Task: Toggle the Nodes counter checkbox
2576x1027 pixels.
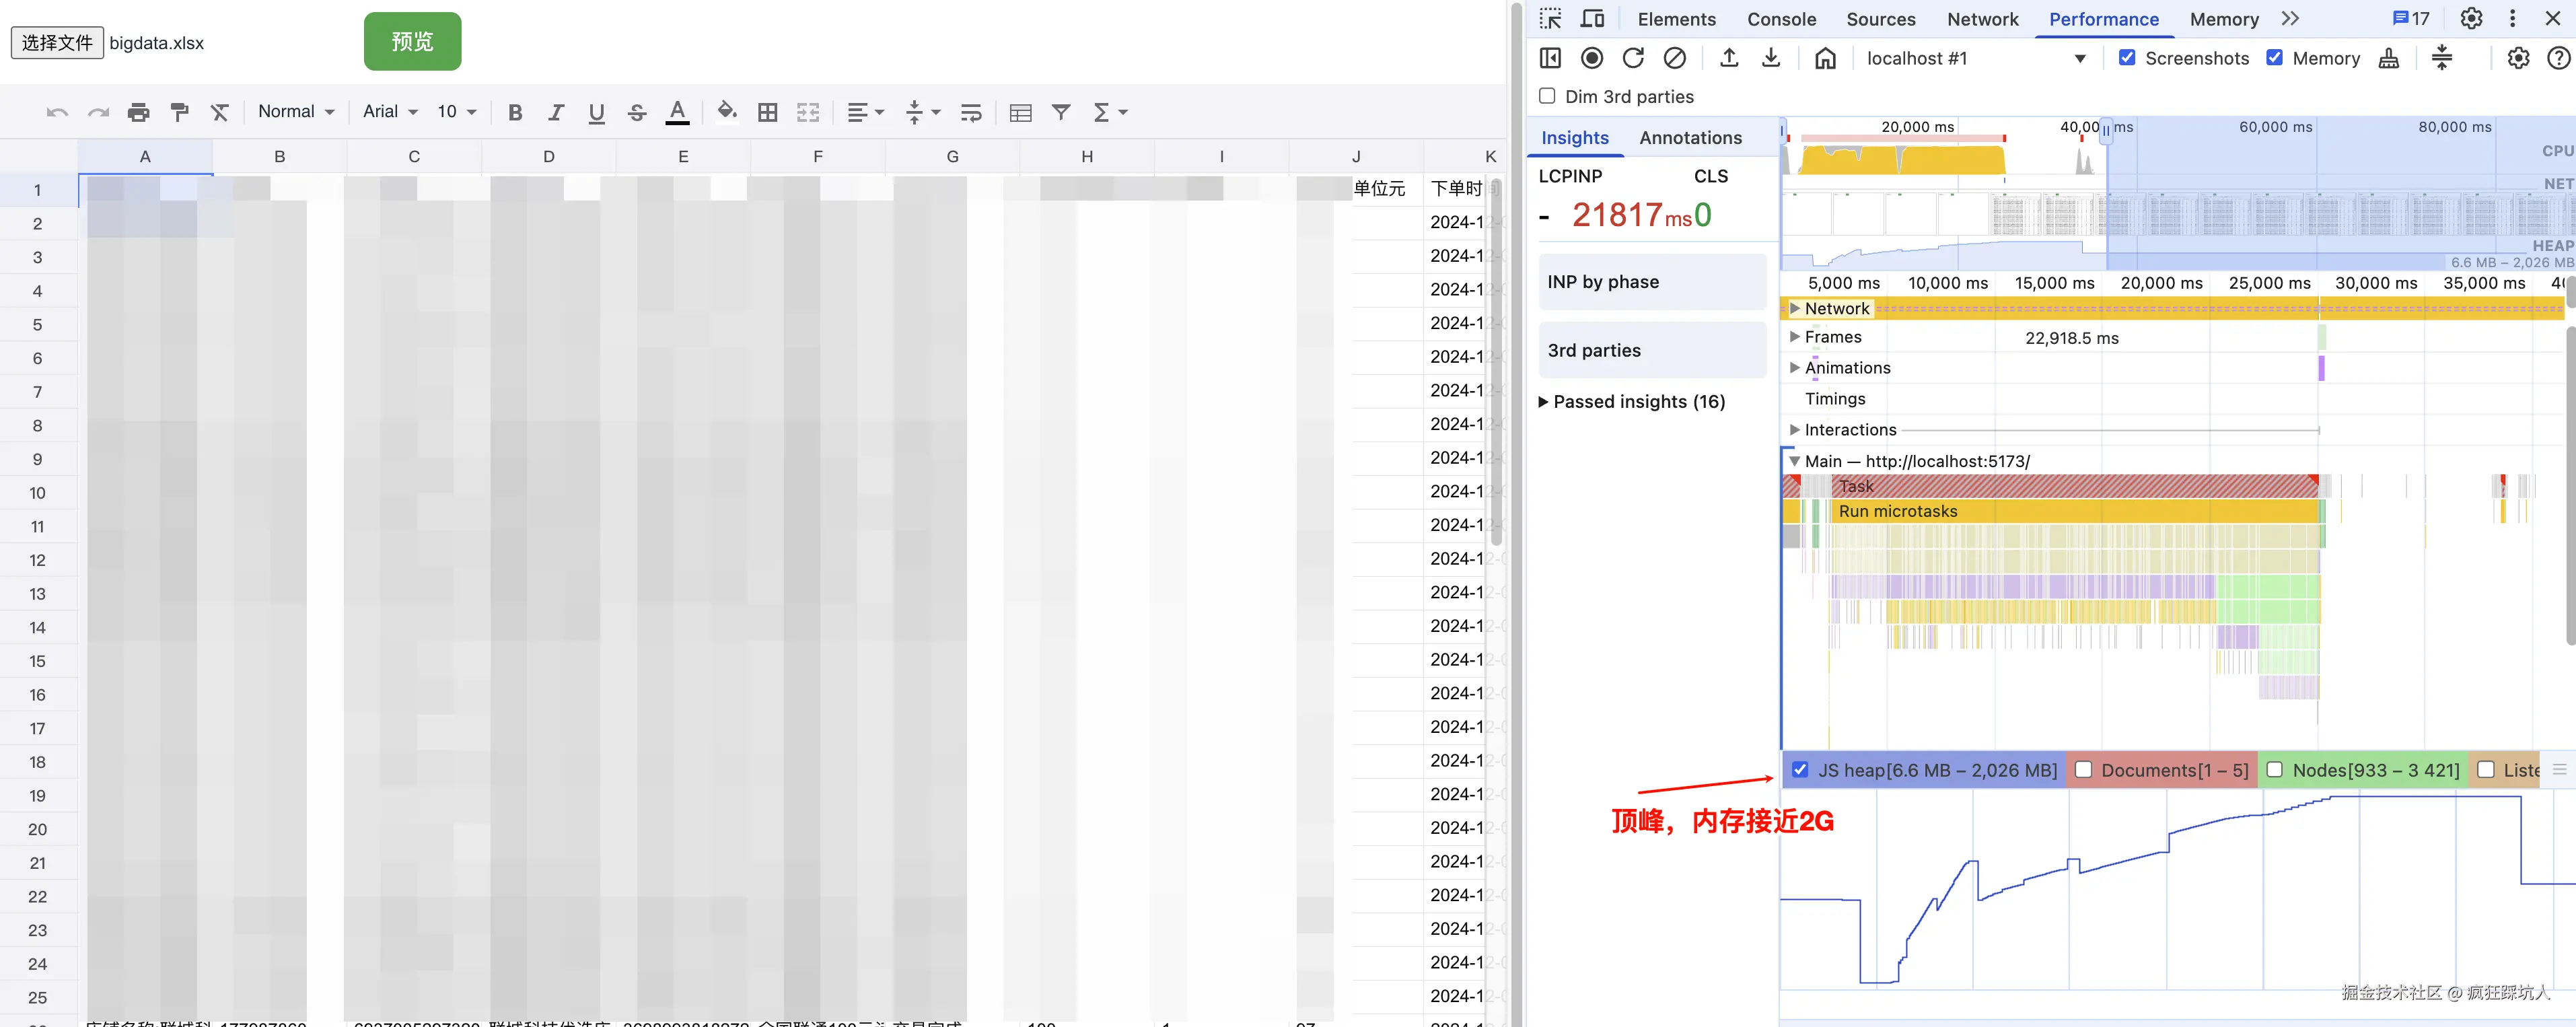Action: point(2275,770)
